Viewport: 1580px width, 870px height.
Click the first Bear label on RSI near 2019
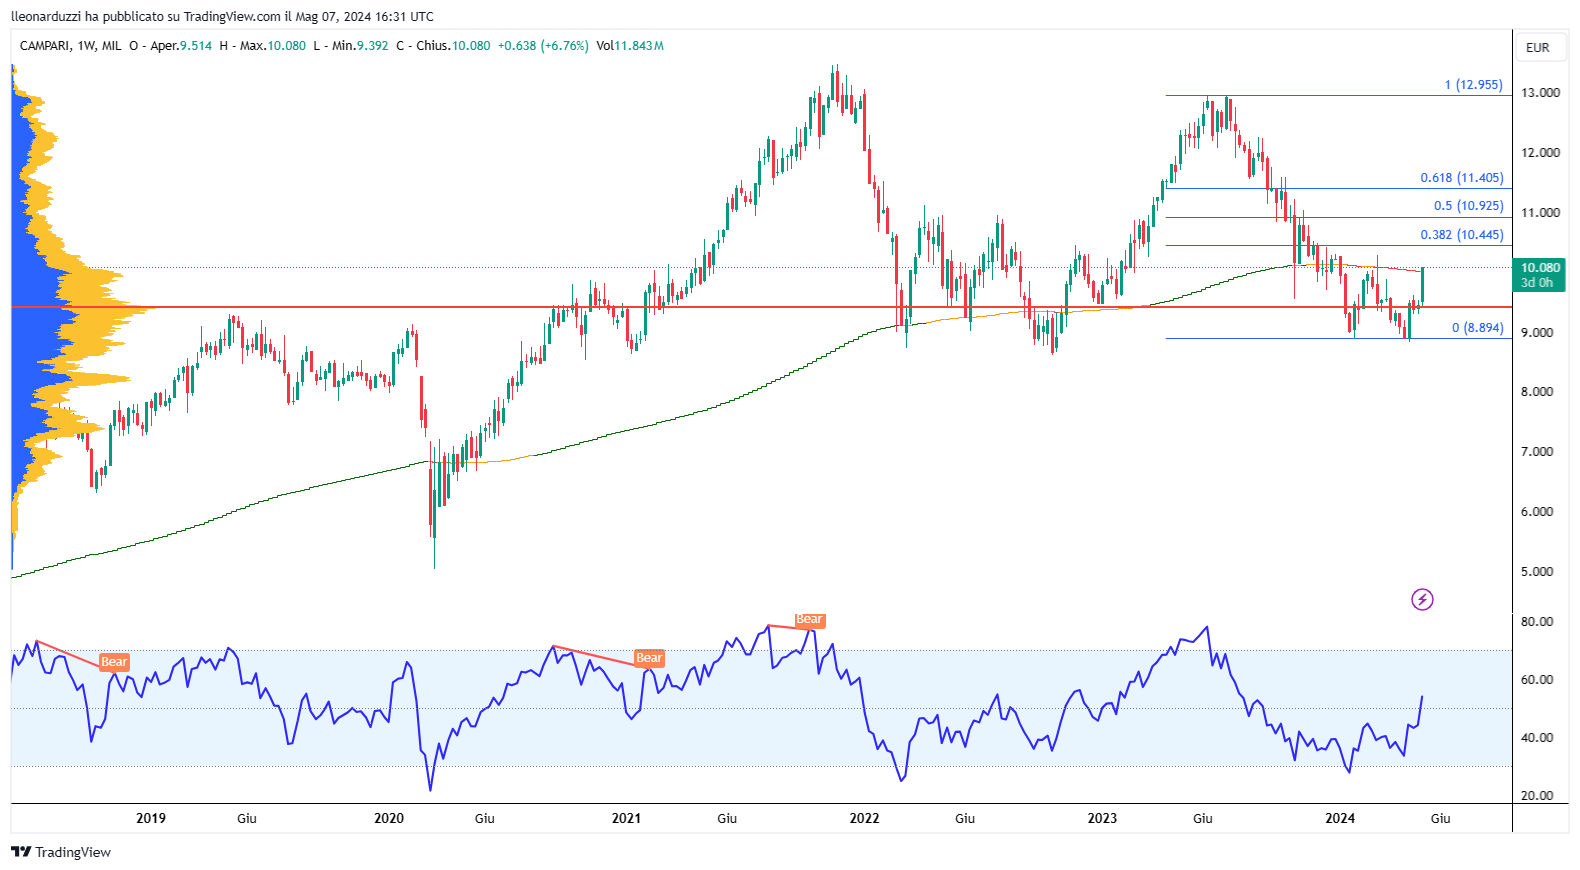114,662
